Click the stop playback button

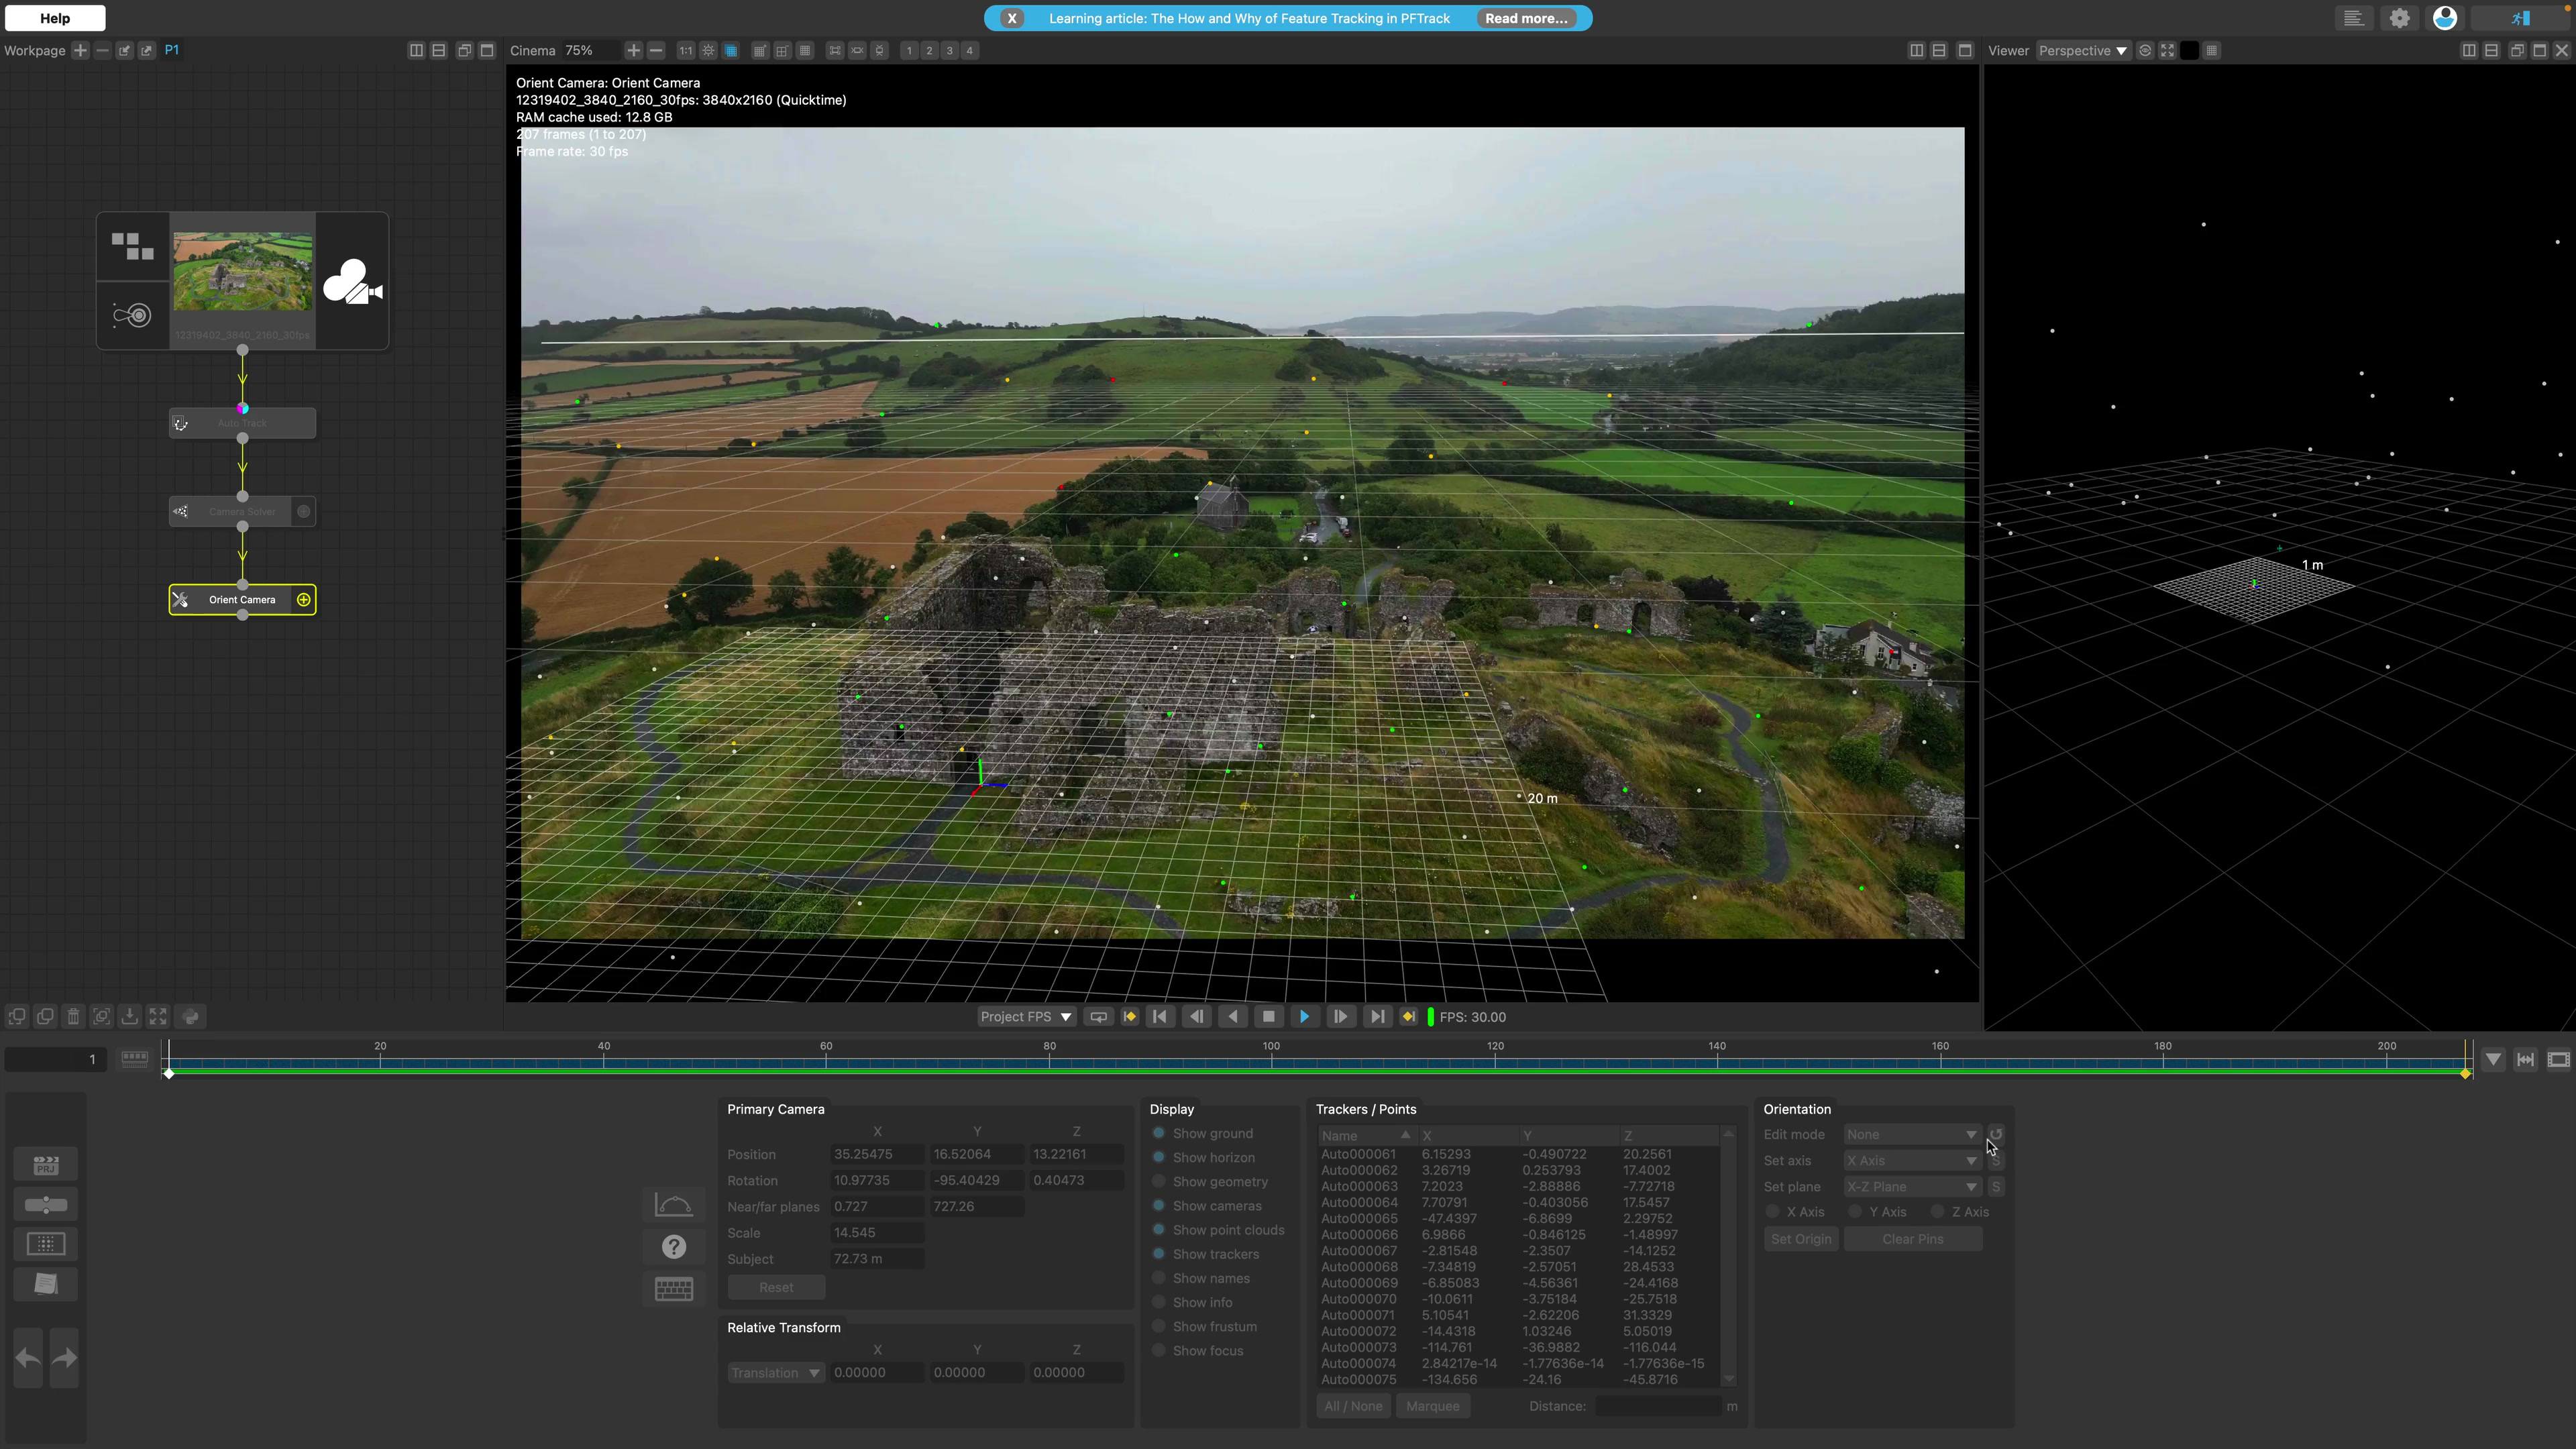tap(1269, 1017)
